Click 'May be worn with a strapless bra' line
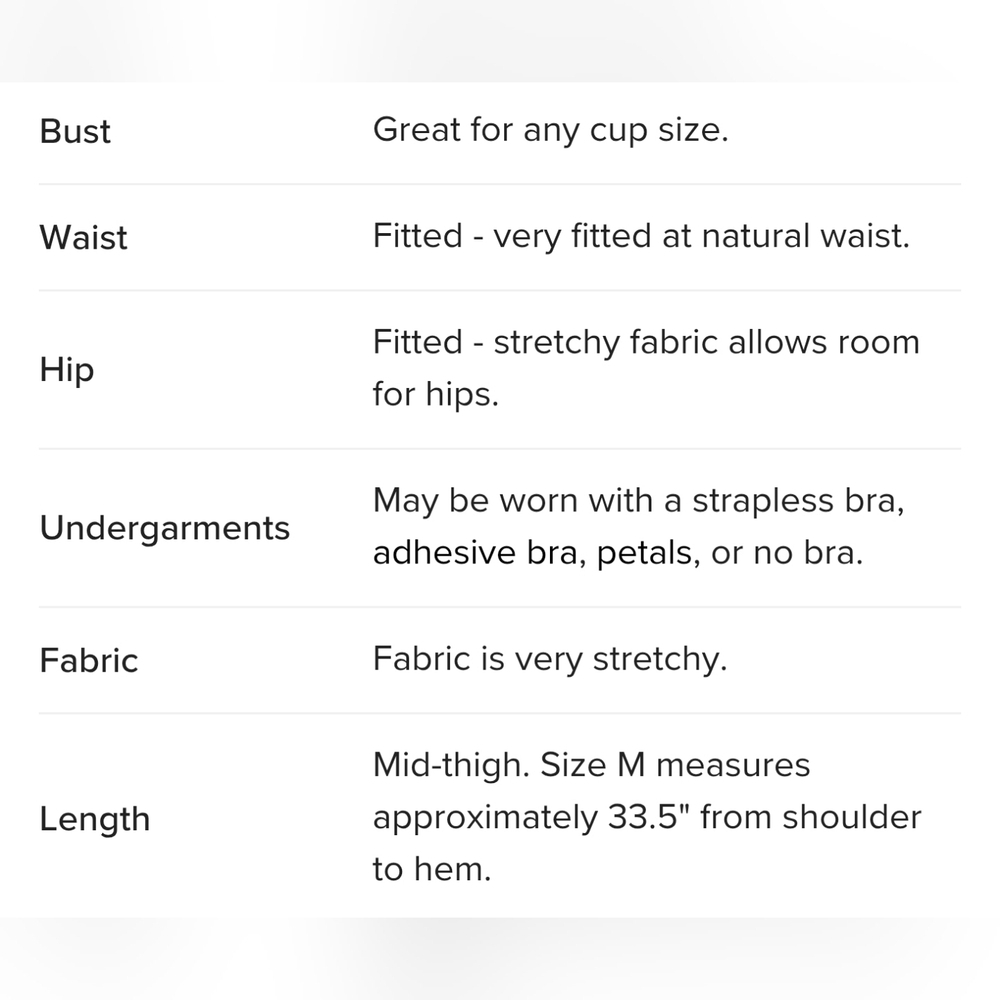The image size is (1000, 1000). click(x=639, y=501)
